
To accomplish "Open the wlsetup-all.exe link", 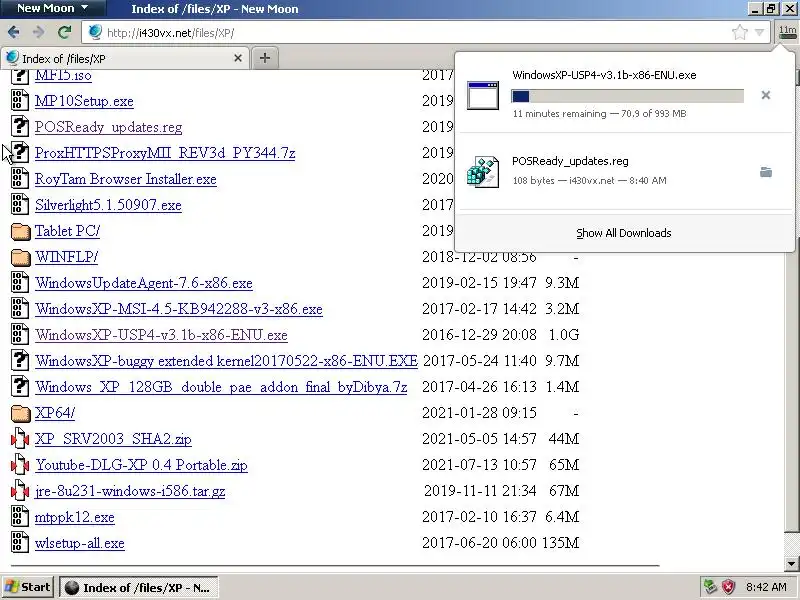I will (x=80, y=543).
